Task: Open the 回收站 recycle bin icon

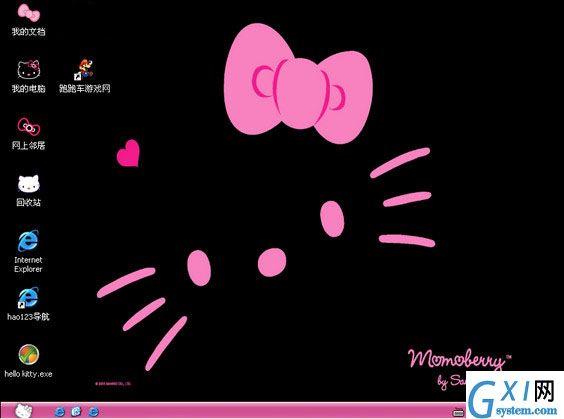Action: pos(29,183)
